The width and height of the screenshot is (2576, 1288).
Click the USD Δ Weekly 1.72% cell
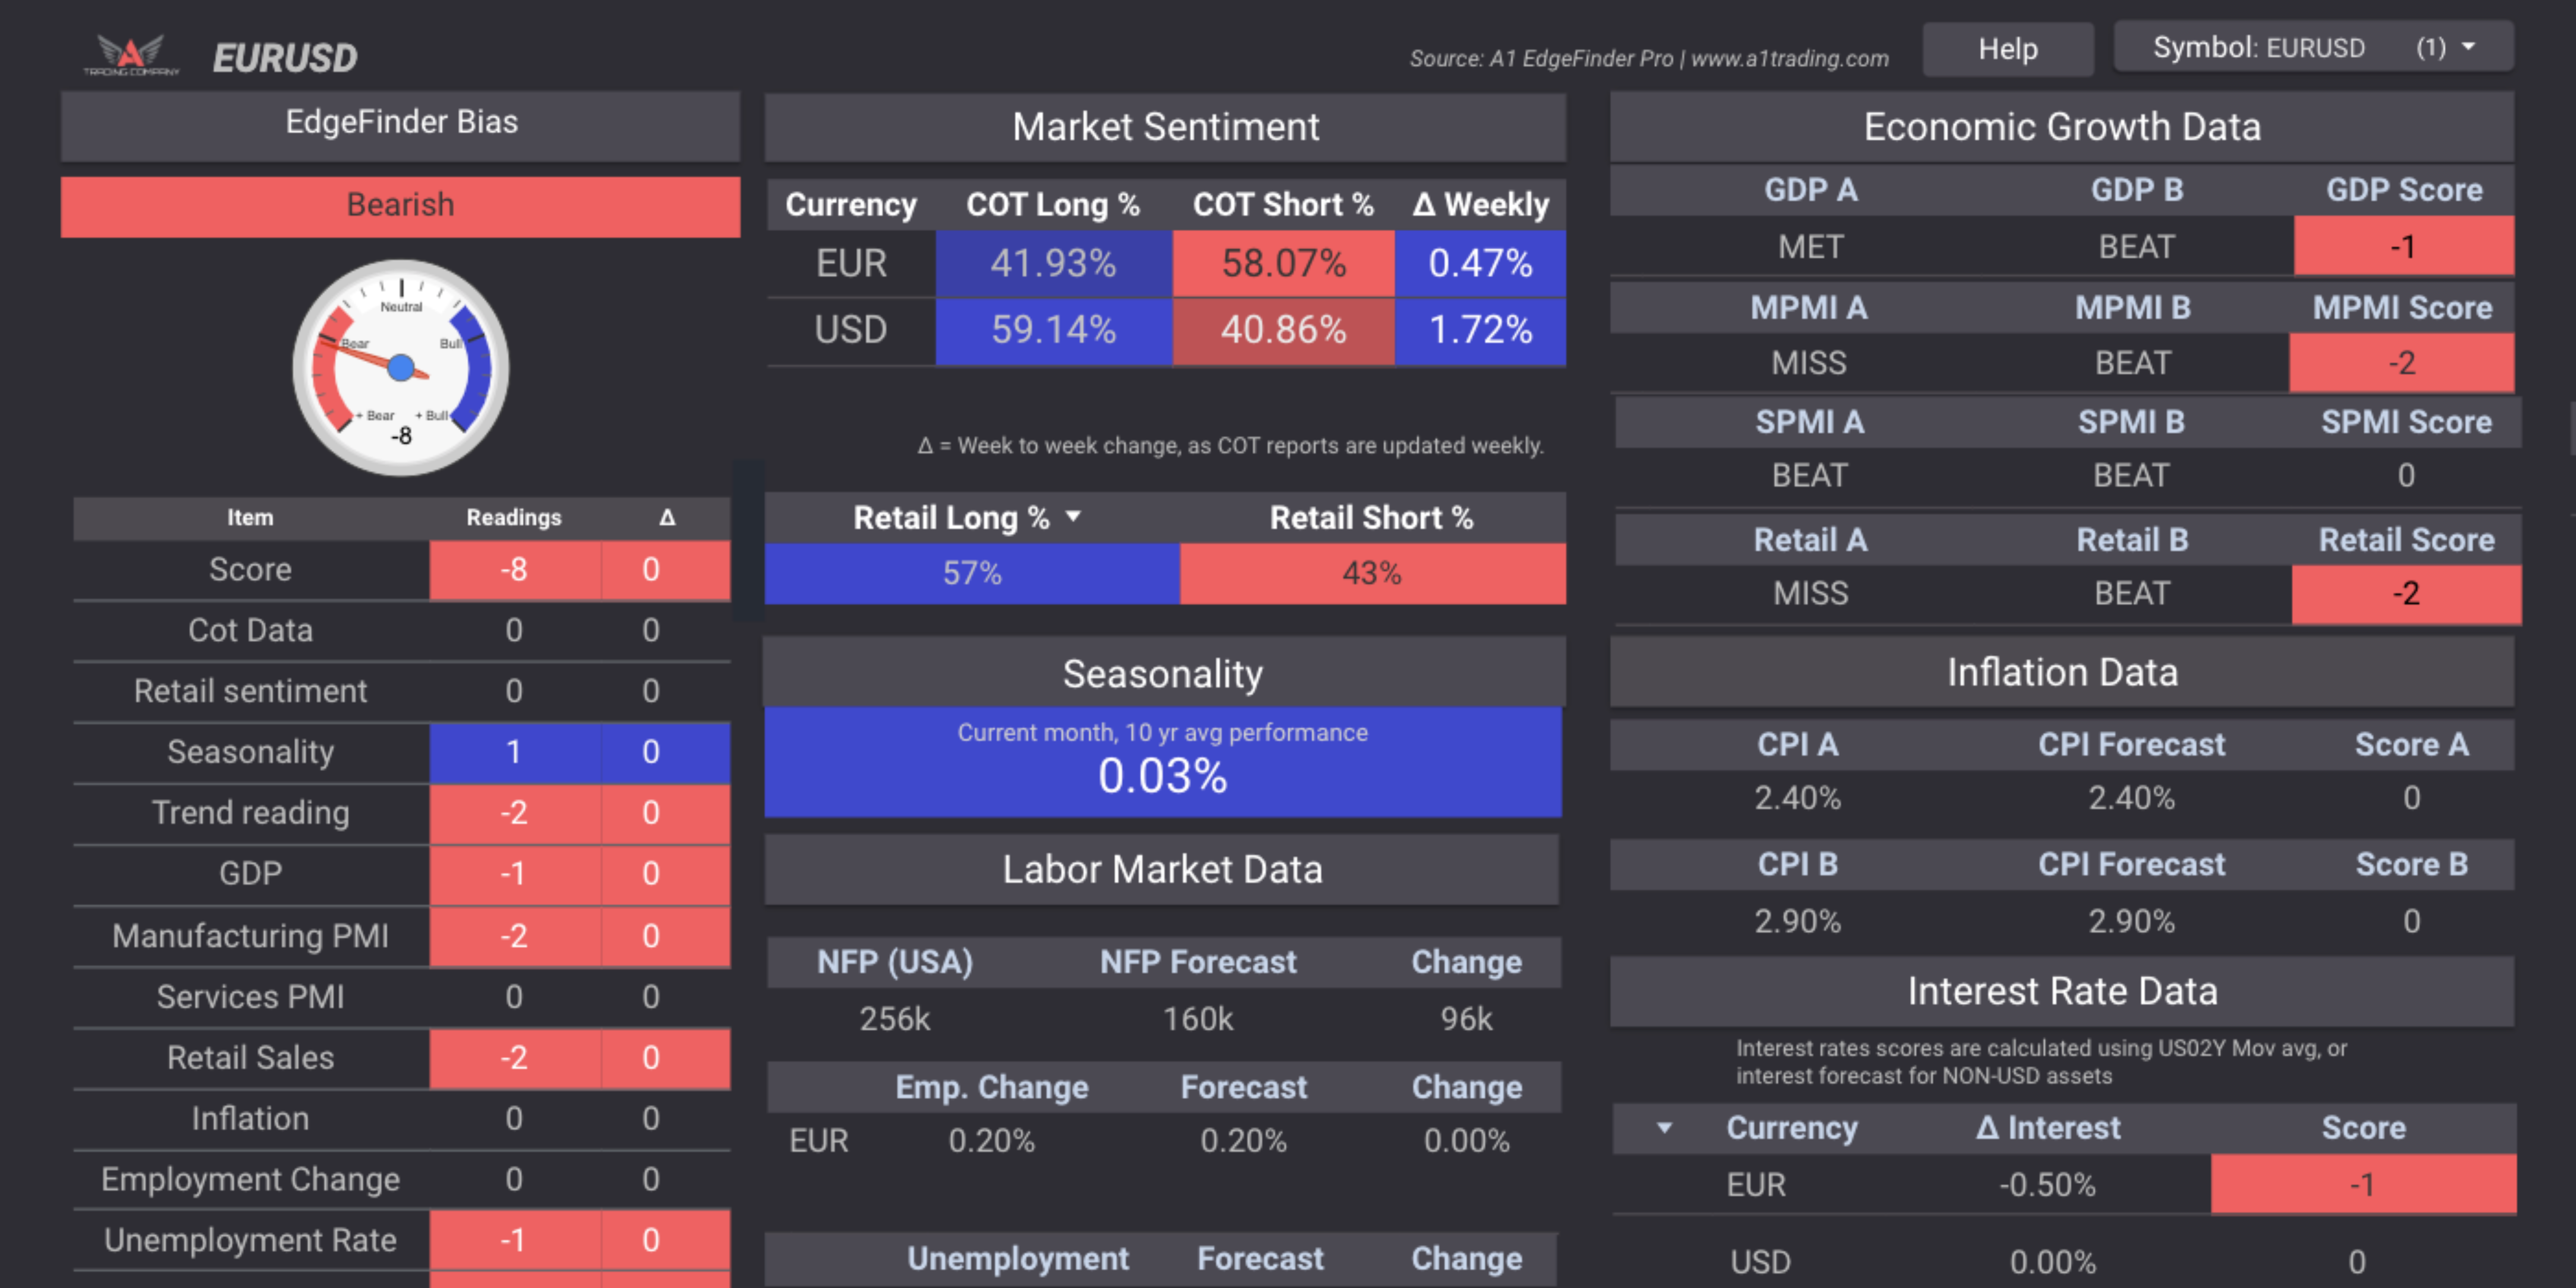click(1480, 330)
